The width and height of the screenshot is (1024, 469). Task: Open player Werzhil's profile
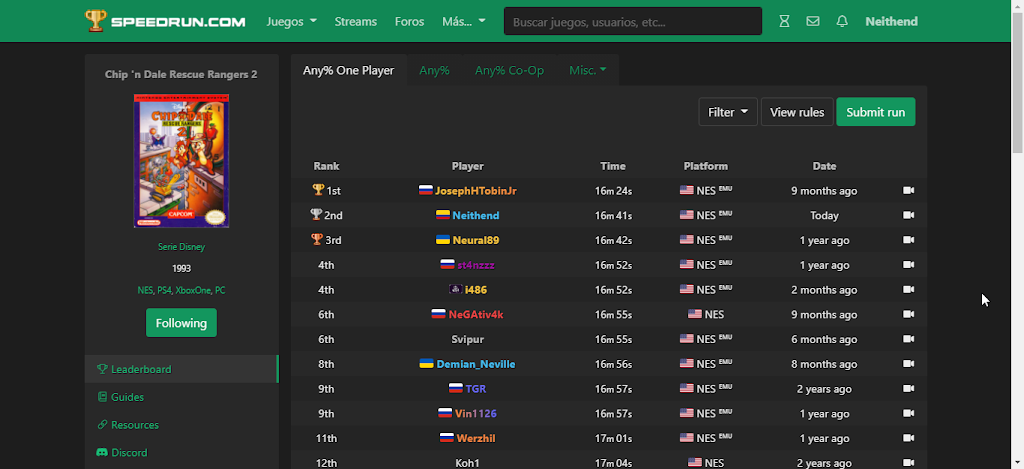[475, 439]
